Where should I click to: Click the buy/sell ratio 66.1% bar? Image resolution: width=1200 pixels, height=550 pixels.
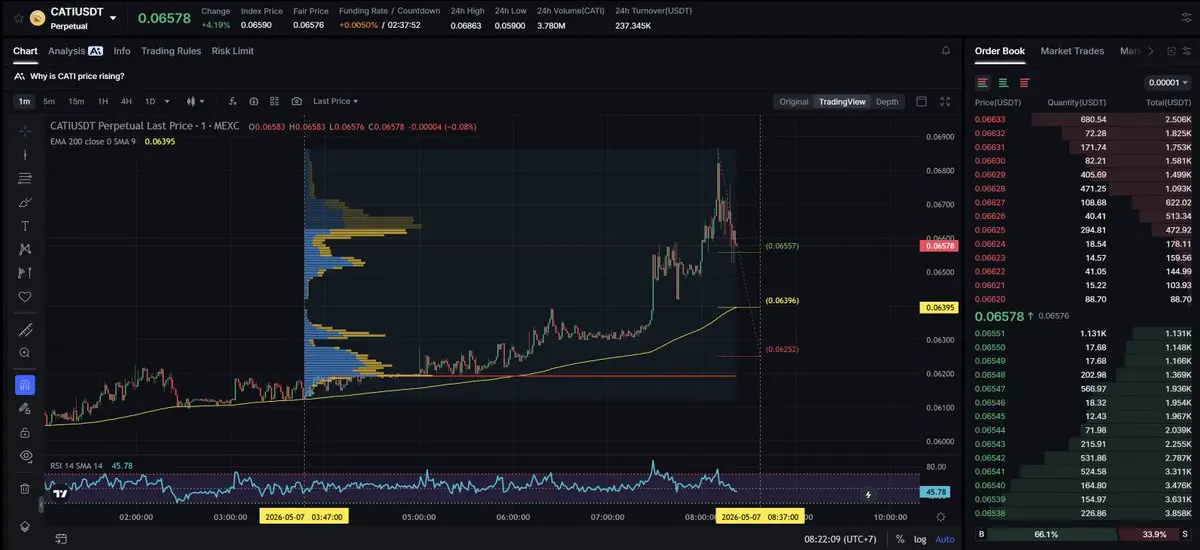1045,534
